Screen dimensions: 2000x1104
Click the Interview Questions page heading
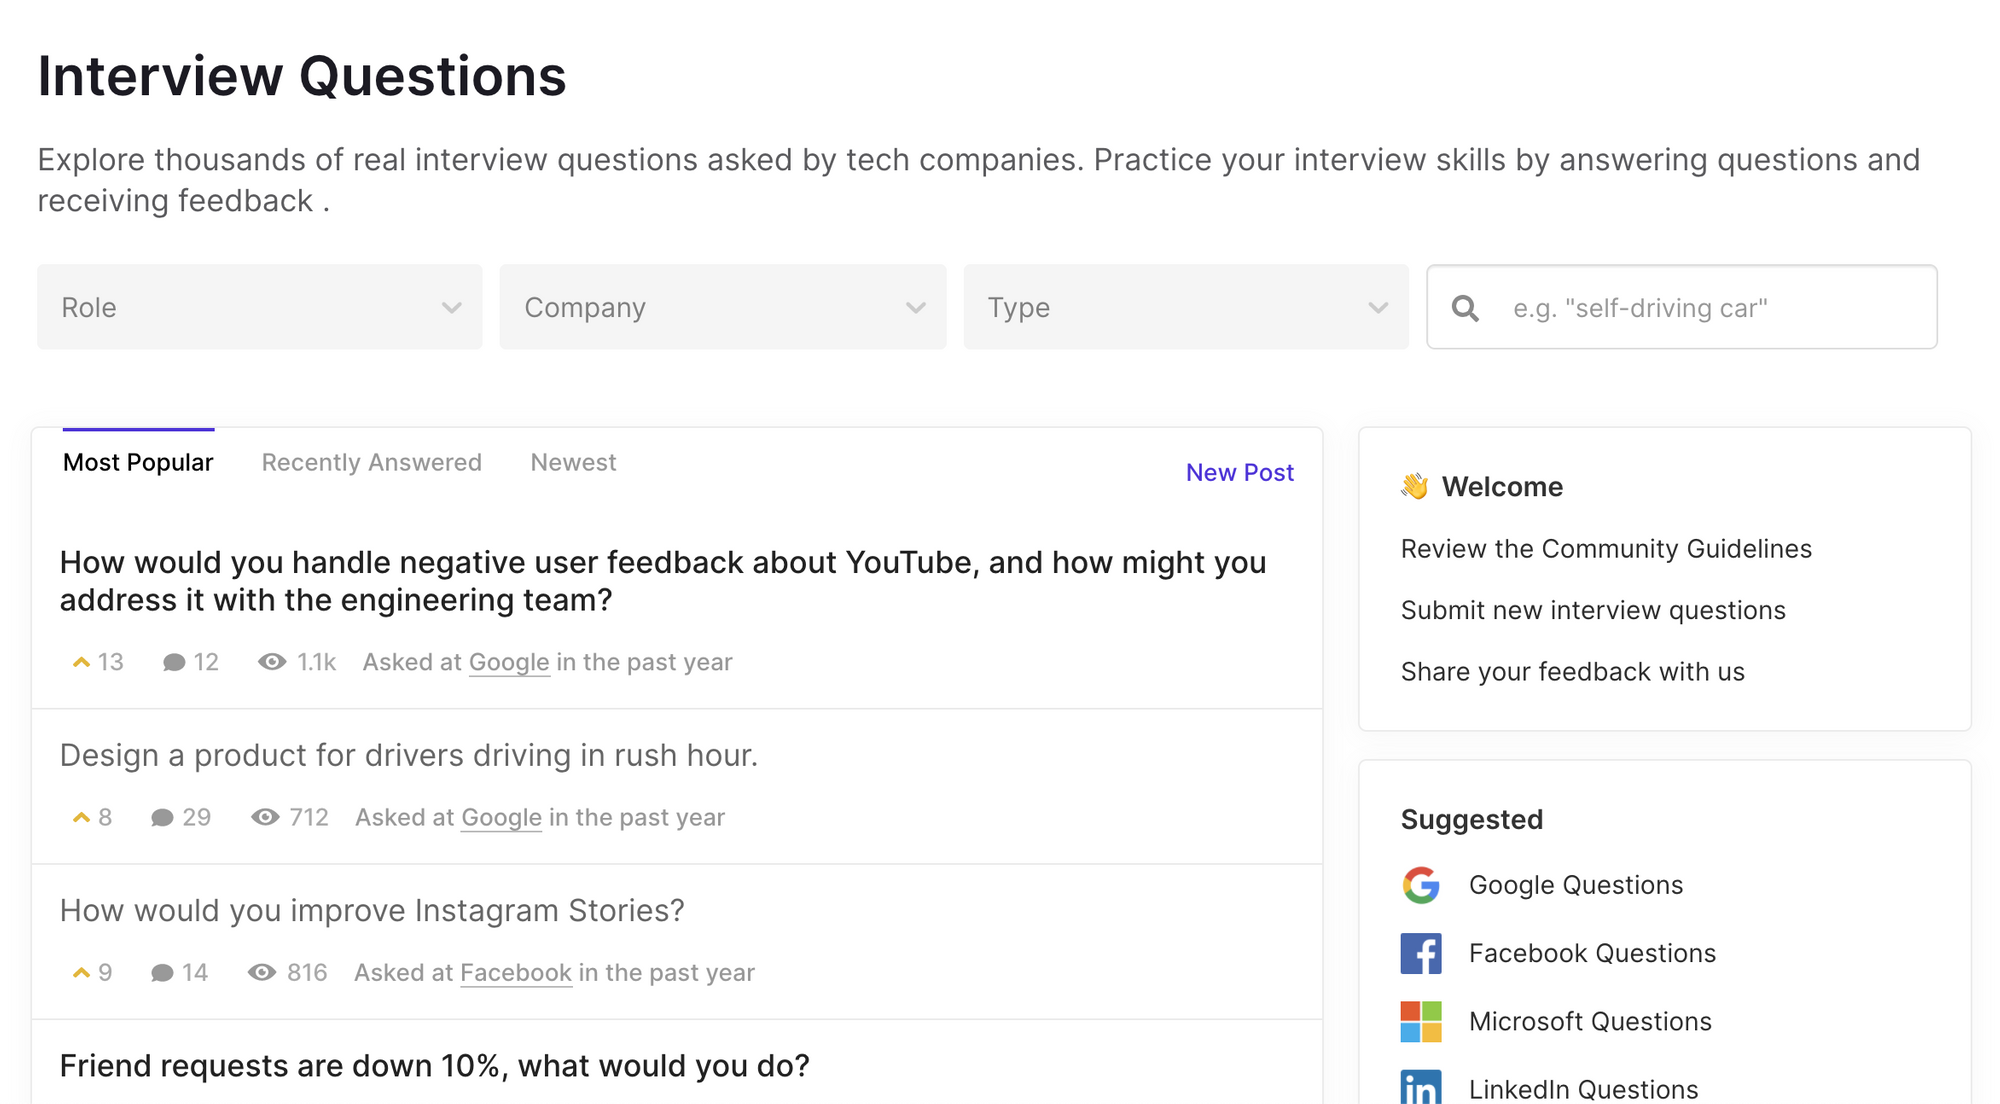[x=302, y=75]
